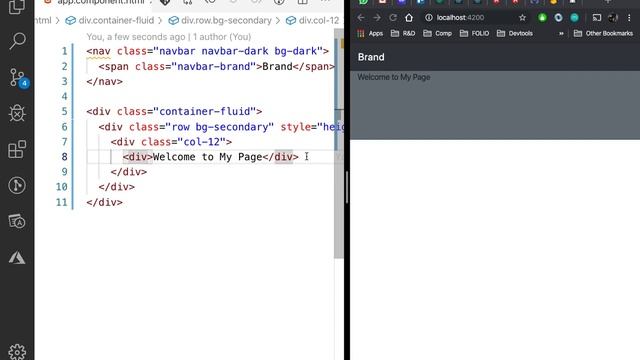
Task: Open the Manage gear in activity bar
Action: click(17, 351)
